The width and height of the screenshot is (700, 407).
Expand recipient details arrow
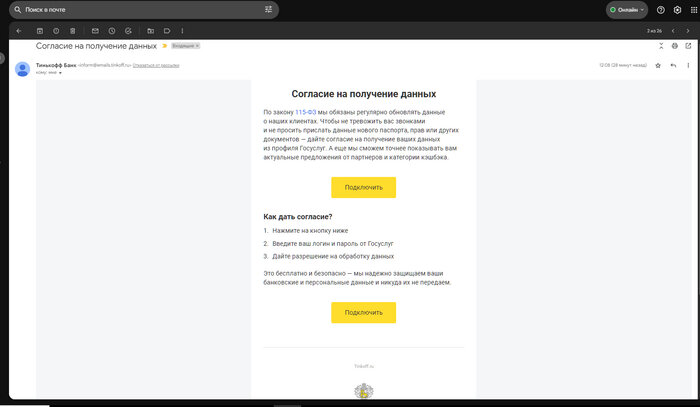click(60, 73)
